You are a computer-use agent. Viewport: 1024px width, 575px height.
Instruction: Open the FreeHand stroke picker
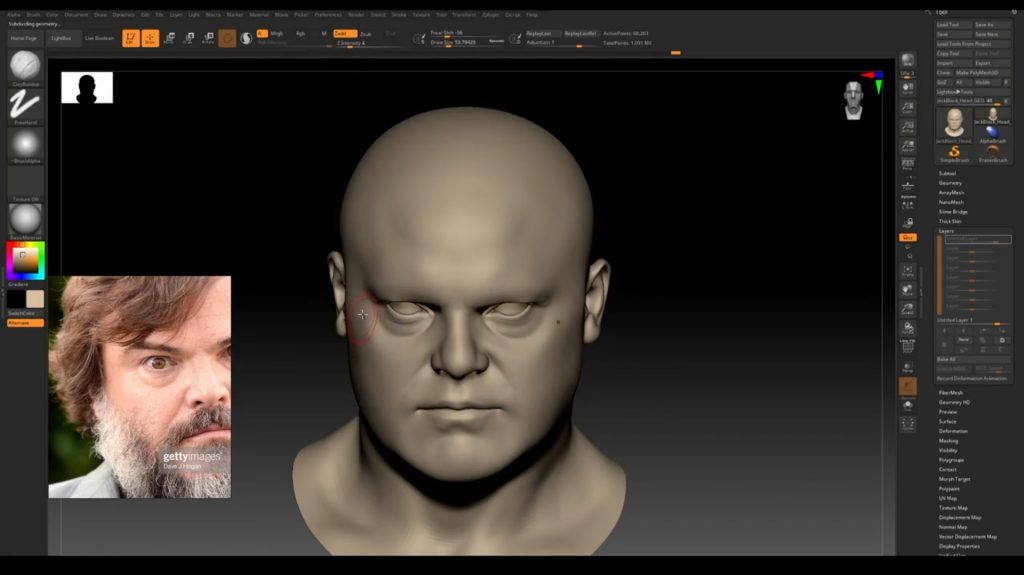click(x=25, y=105)
